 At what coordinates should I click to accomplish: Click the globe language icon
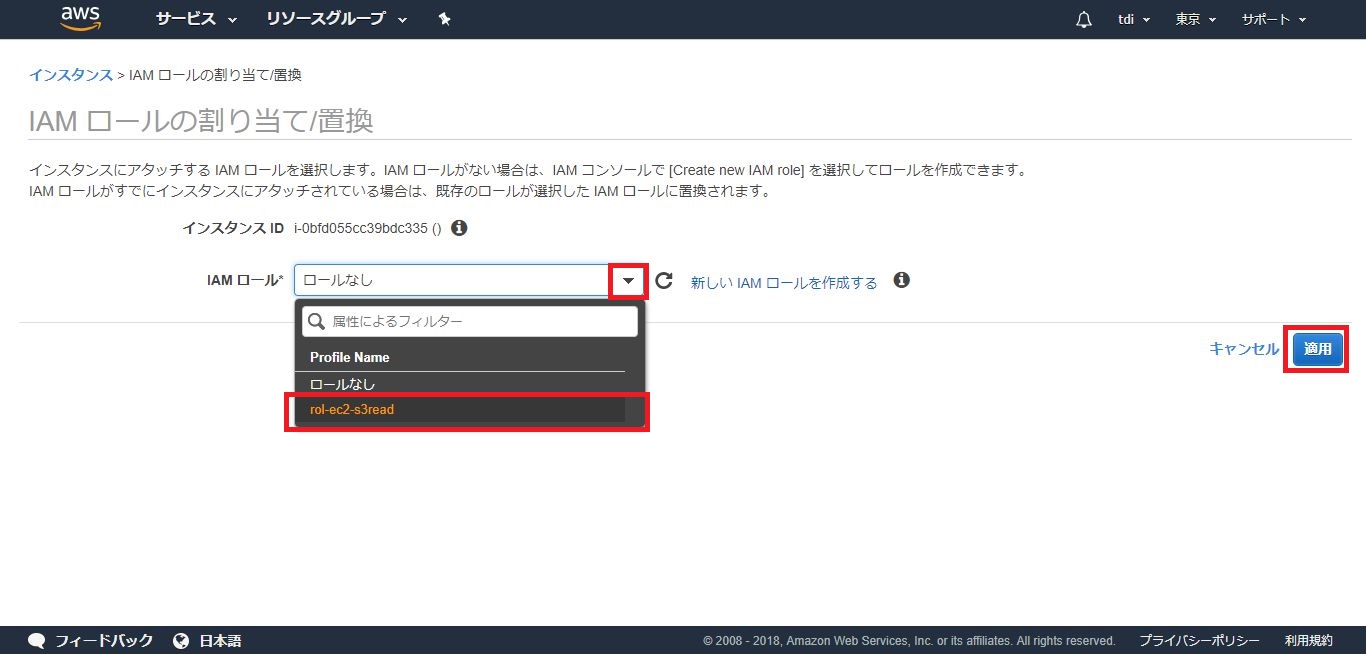pos(181,641)
